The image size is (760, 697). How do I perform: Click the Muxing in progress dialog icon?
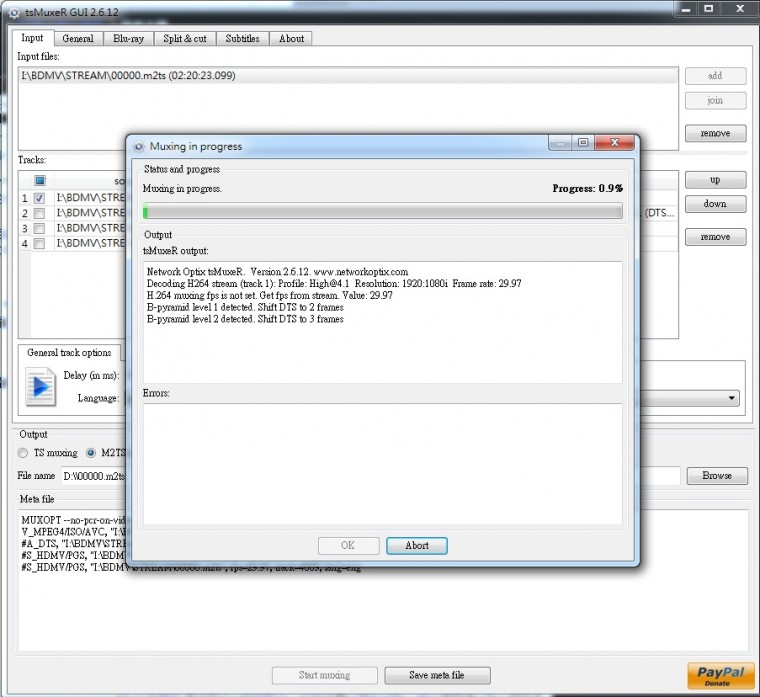[x=139, y=146]
